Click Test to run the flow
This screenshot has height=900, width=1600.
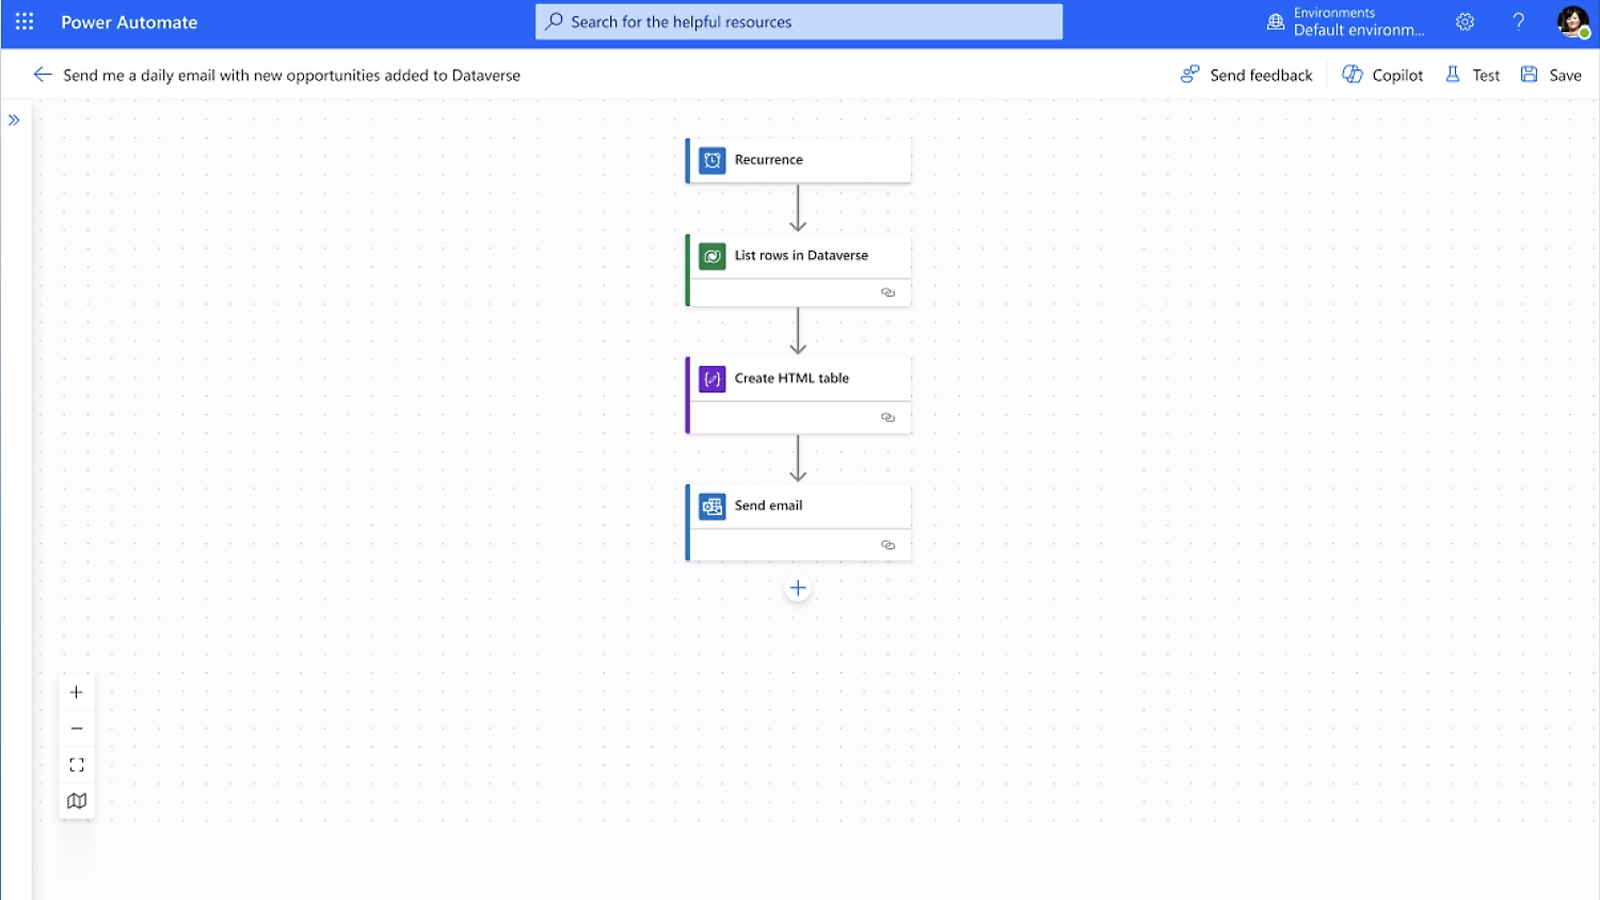(1472, 75)
